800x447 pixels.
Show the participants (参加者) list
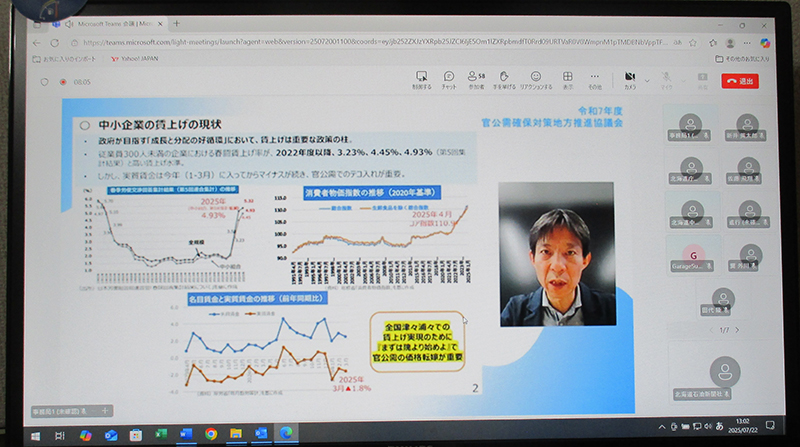pyautogui.click(x=476, y=80)
